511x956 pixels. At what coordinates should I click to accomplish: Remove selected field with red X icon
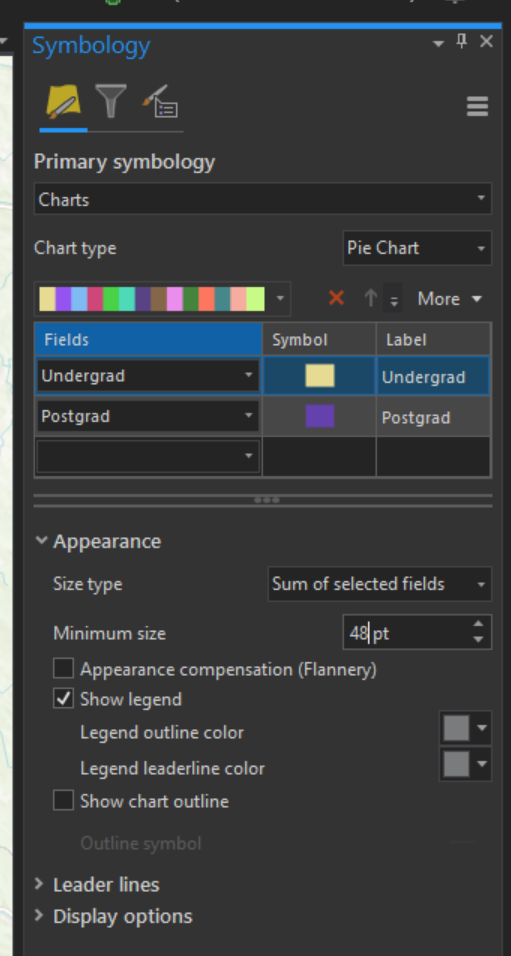pyautogui.click(x=336, y=298)
